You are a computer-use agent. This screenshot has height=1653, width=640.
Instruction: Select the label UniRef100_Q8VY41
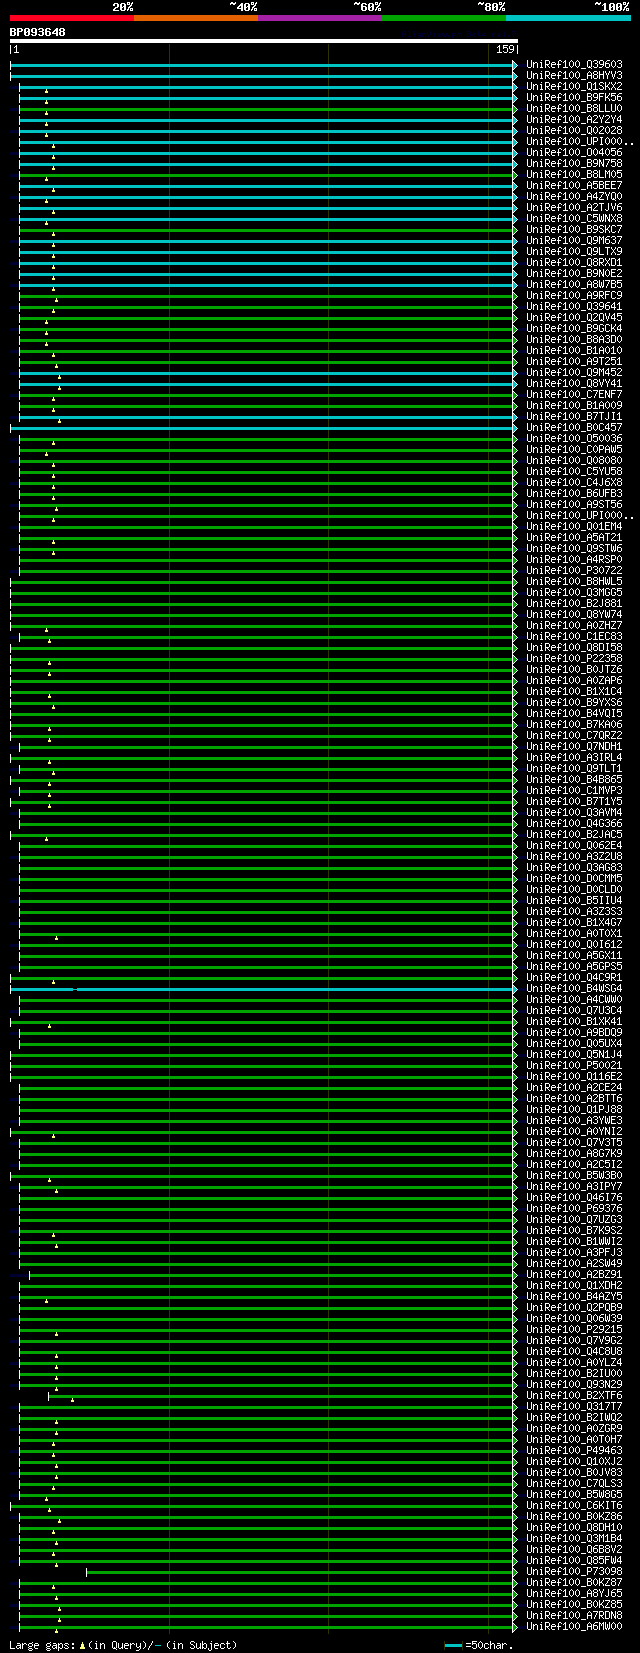(x=574, y=383)
